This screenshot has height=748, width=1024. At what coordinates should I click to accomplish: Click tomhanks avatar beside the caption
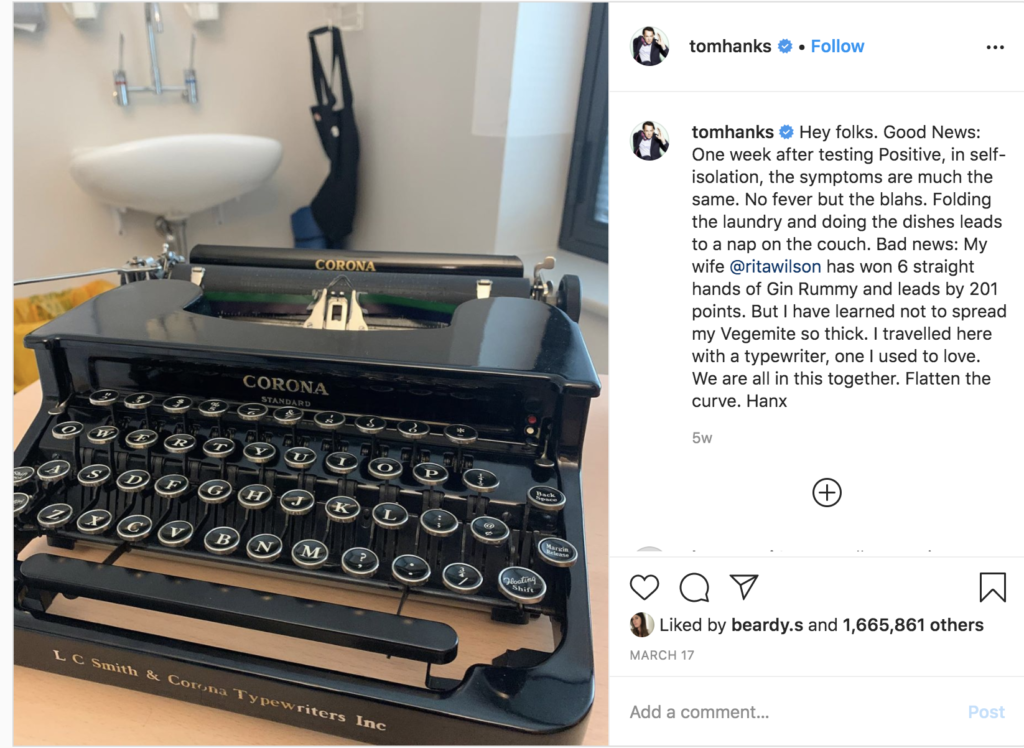[650, 140]
